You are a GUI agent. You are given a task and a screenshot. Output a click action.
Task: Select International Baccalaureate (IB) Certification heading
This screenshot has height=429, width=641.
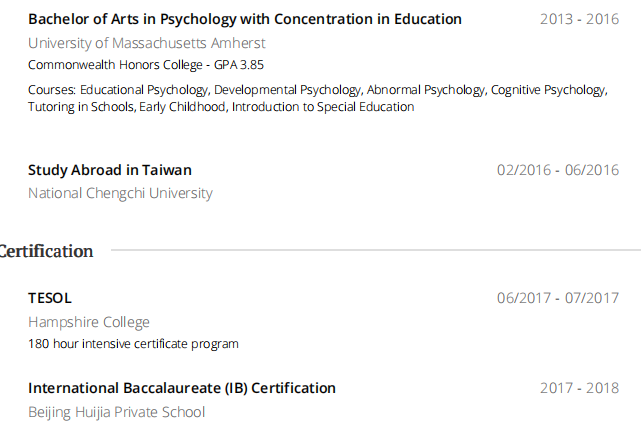(182, 388)
